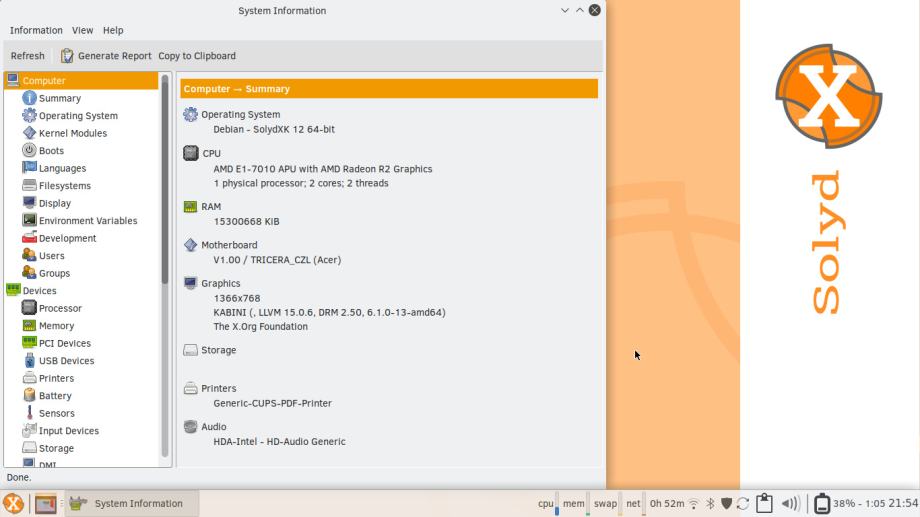Open Memory sidebar entry
920x517 pixels.
(x=48, y=326)
